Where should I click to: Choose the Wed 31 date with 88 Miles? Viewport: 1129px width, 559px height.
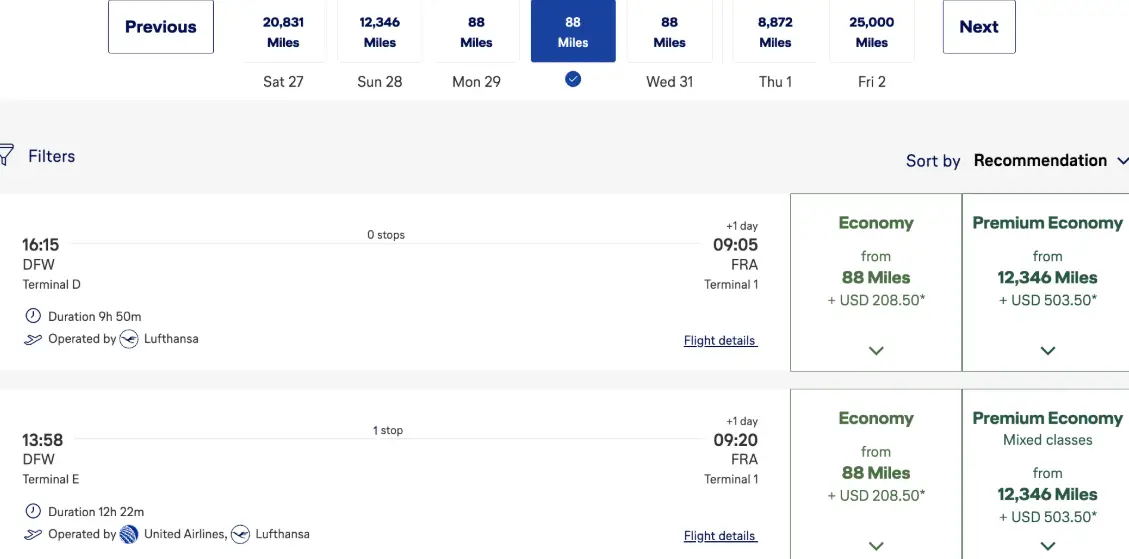(x=669, y=33)
